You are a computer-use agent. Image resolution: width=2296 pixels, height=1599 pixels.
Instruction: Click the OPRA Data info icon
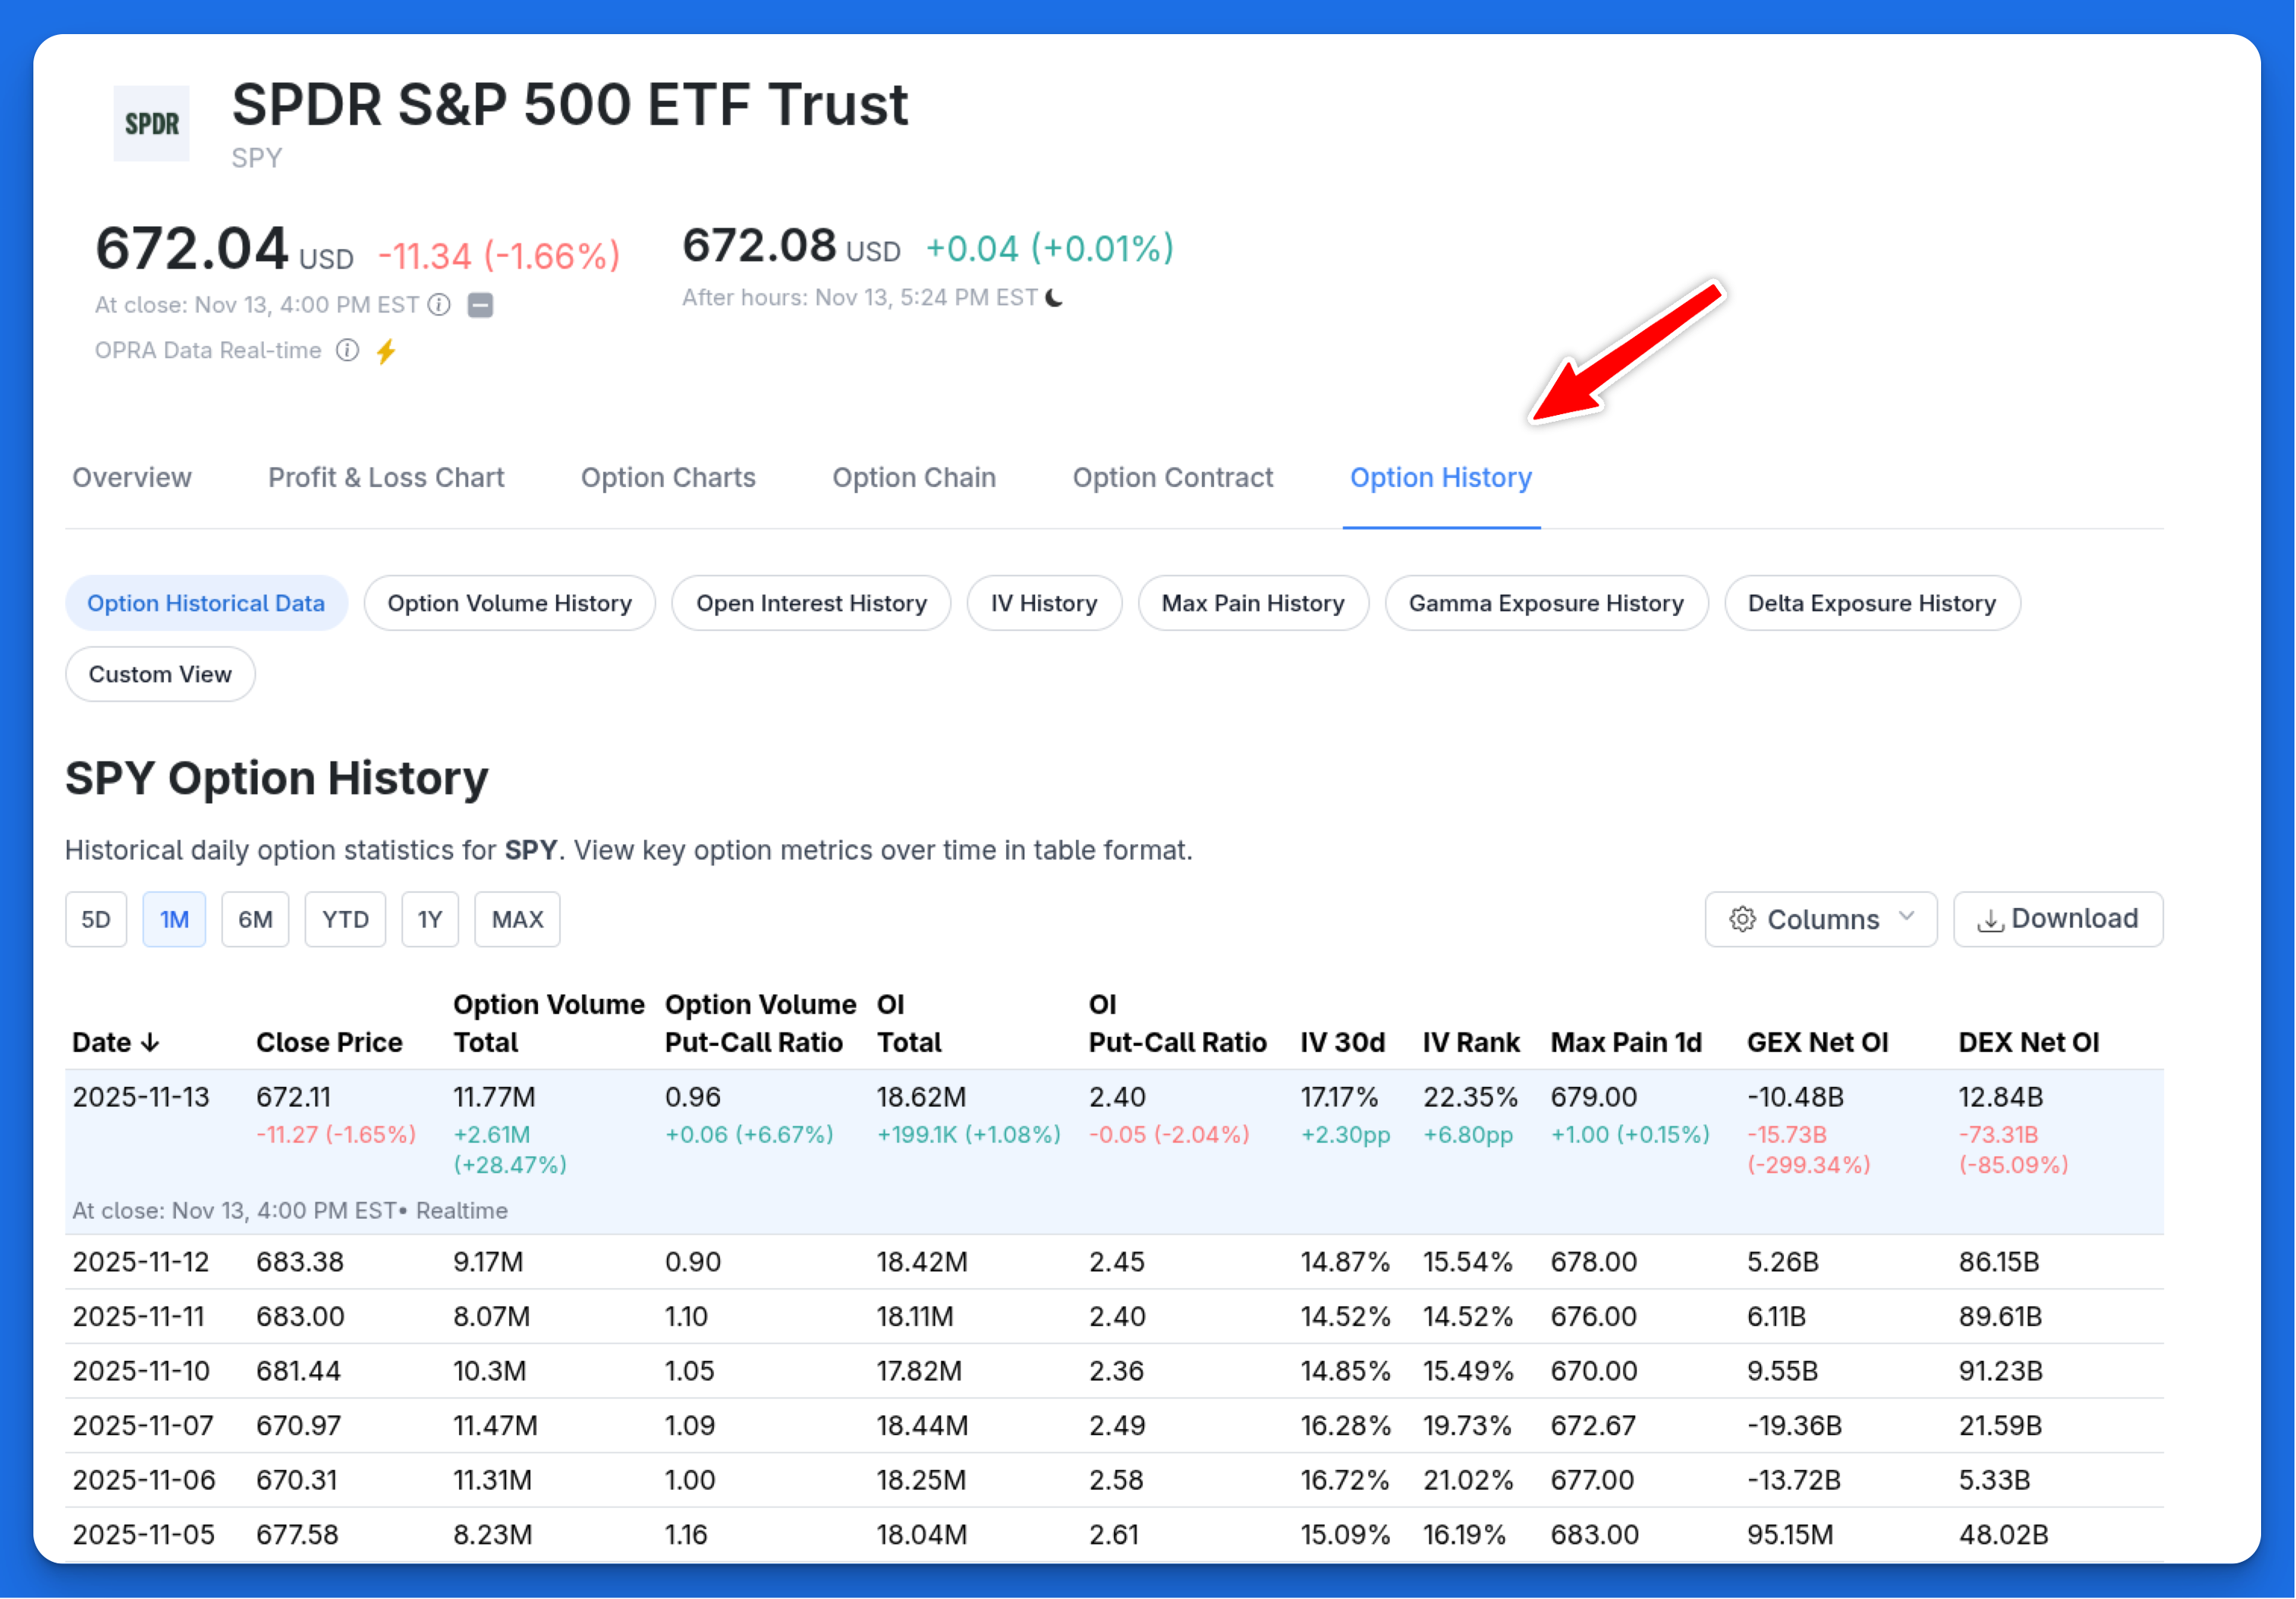[x=347, y=350]
